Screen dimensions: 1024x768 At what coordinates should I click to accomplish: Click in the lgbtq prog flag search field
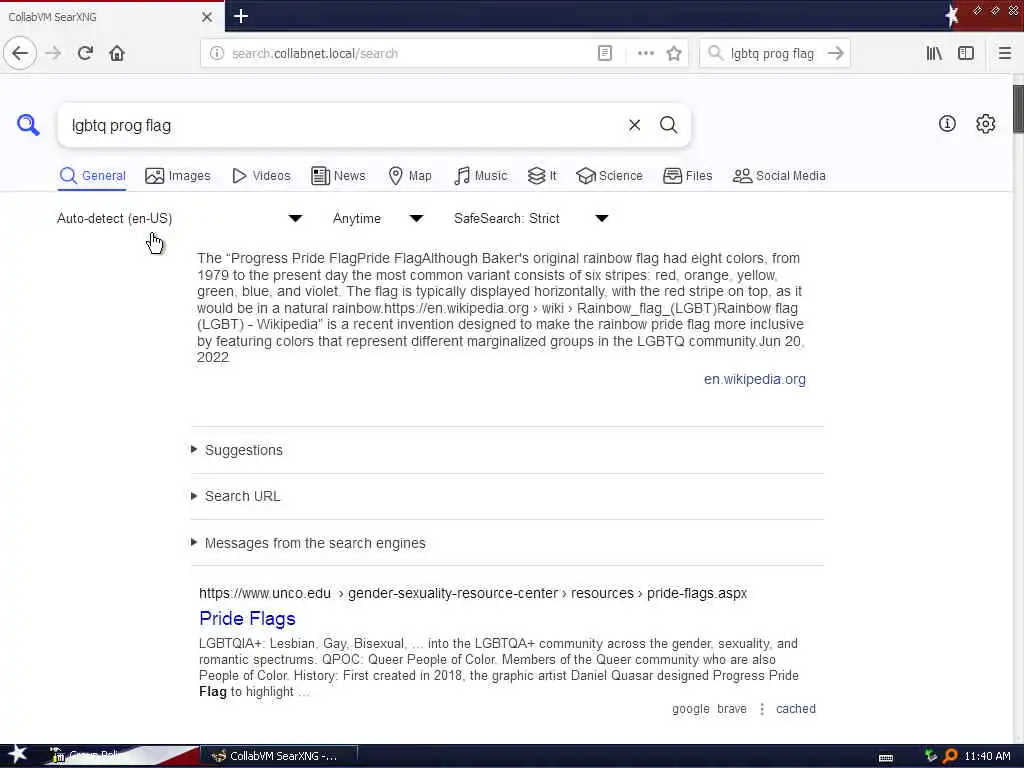pyautogui.click(x=343, y=125)
